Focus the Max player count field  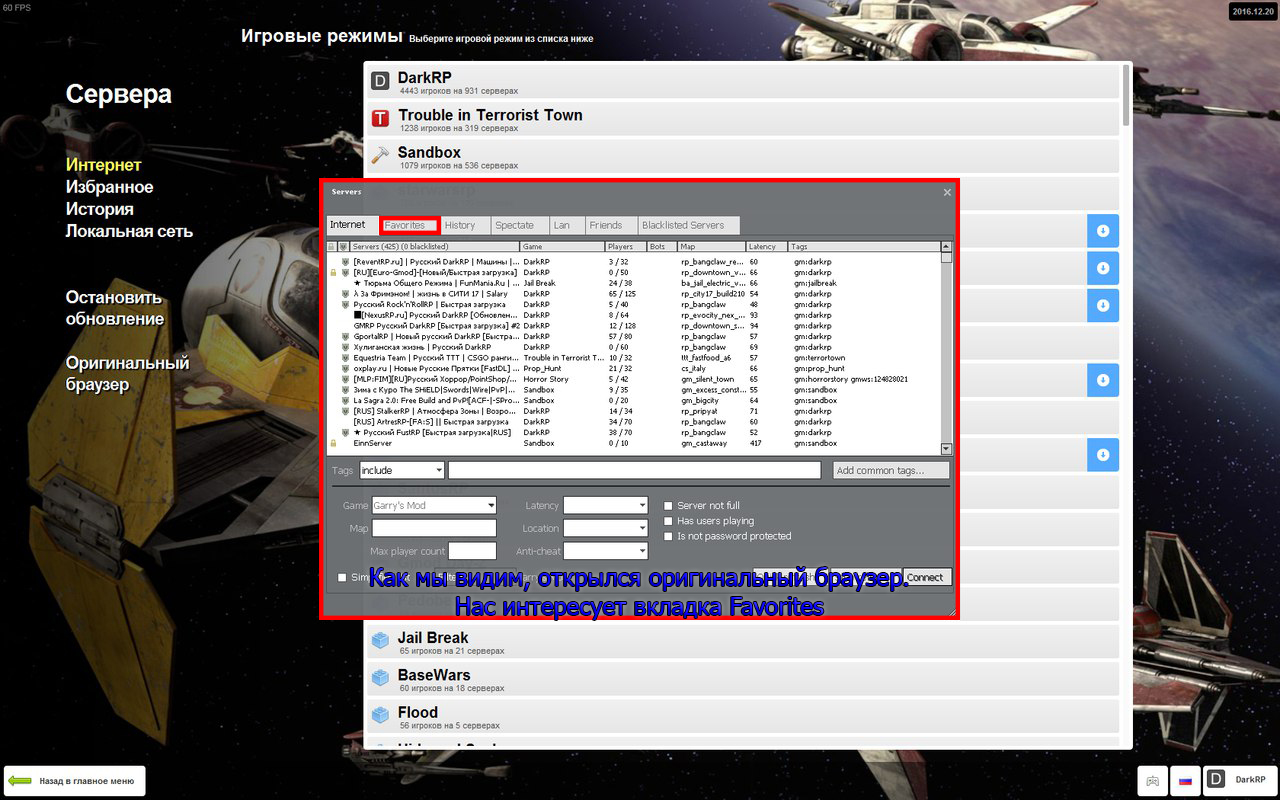472,551
